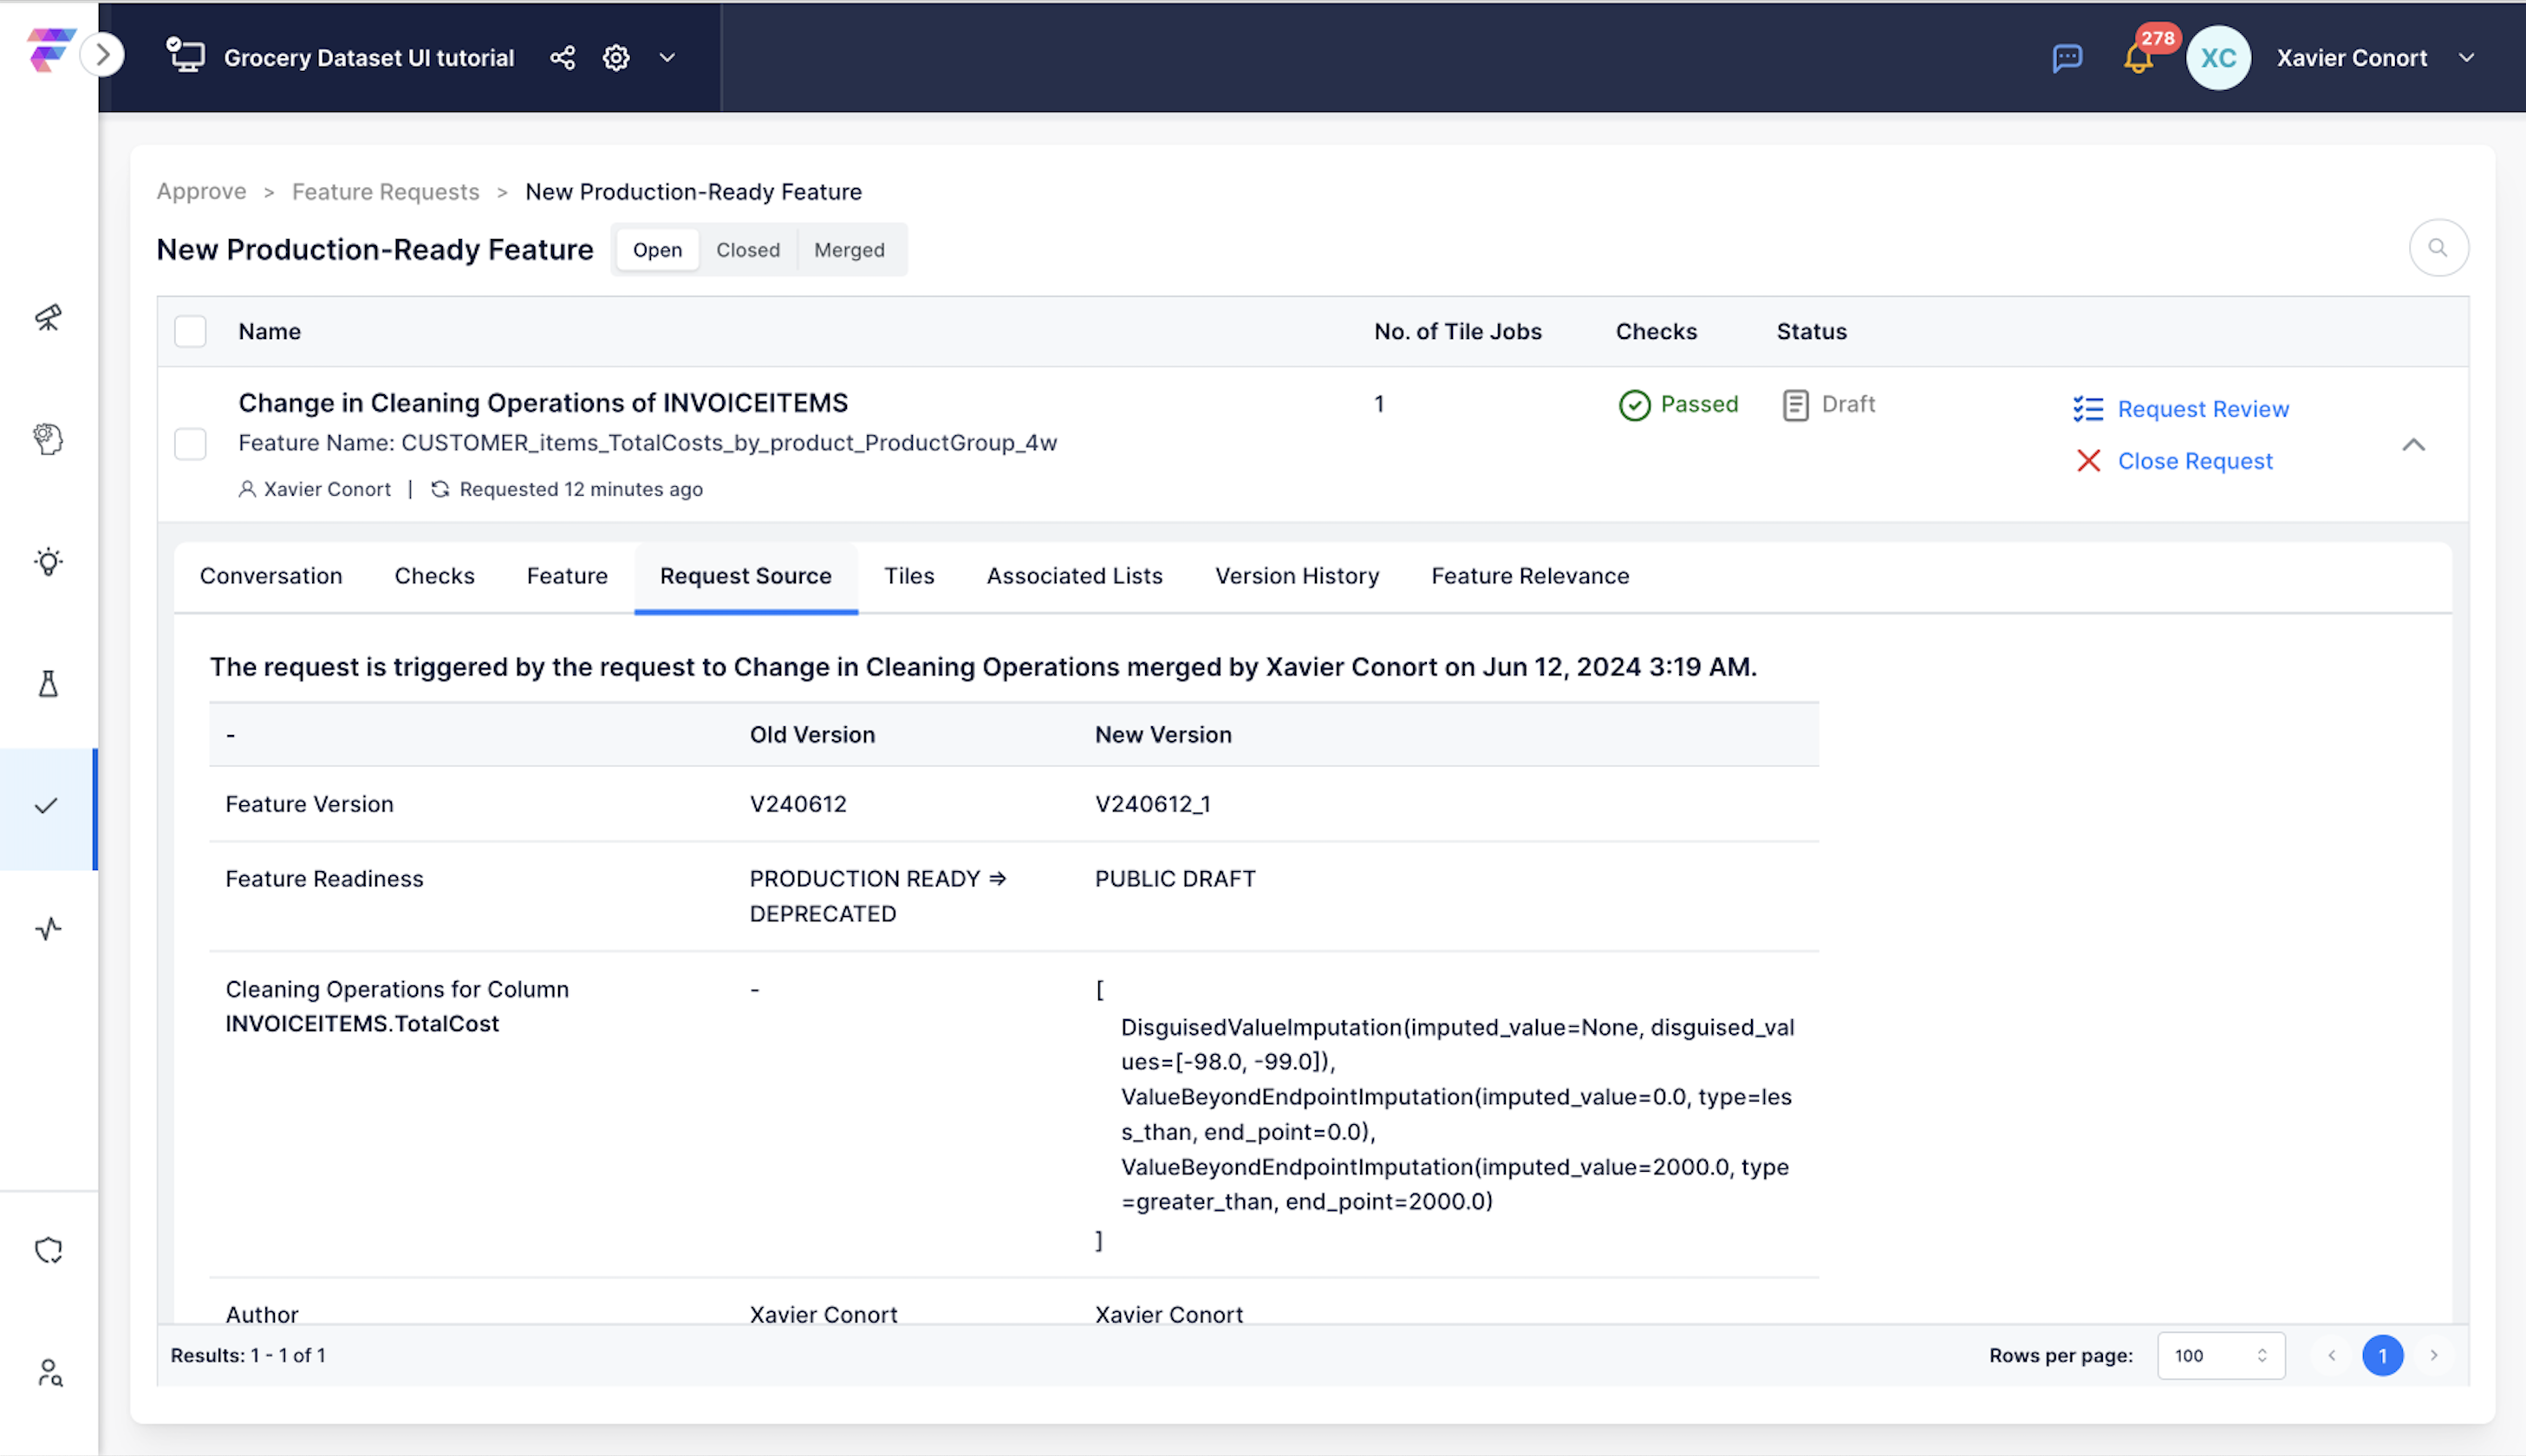This screenshot has width=2526, height=1456.
Task: Go to previous page arrow
Action: point(2331,1355)
